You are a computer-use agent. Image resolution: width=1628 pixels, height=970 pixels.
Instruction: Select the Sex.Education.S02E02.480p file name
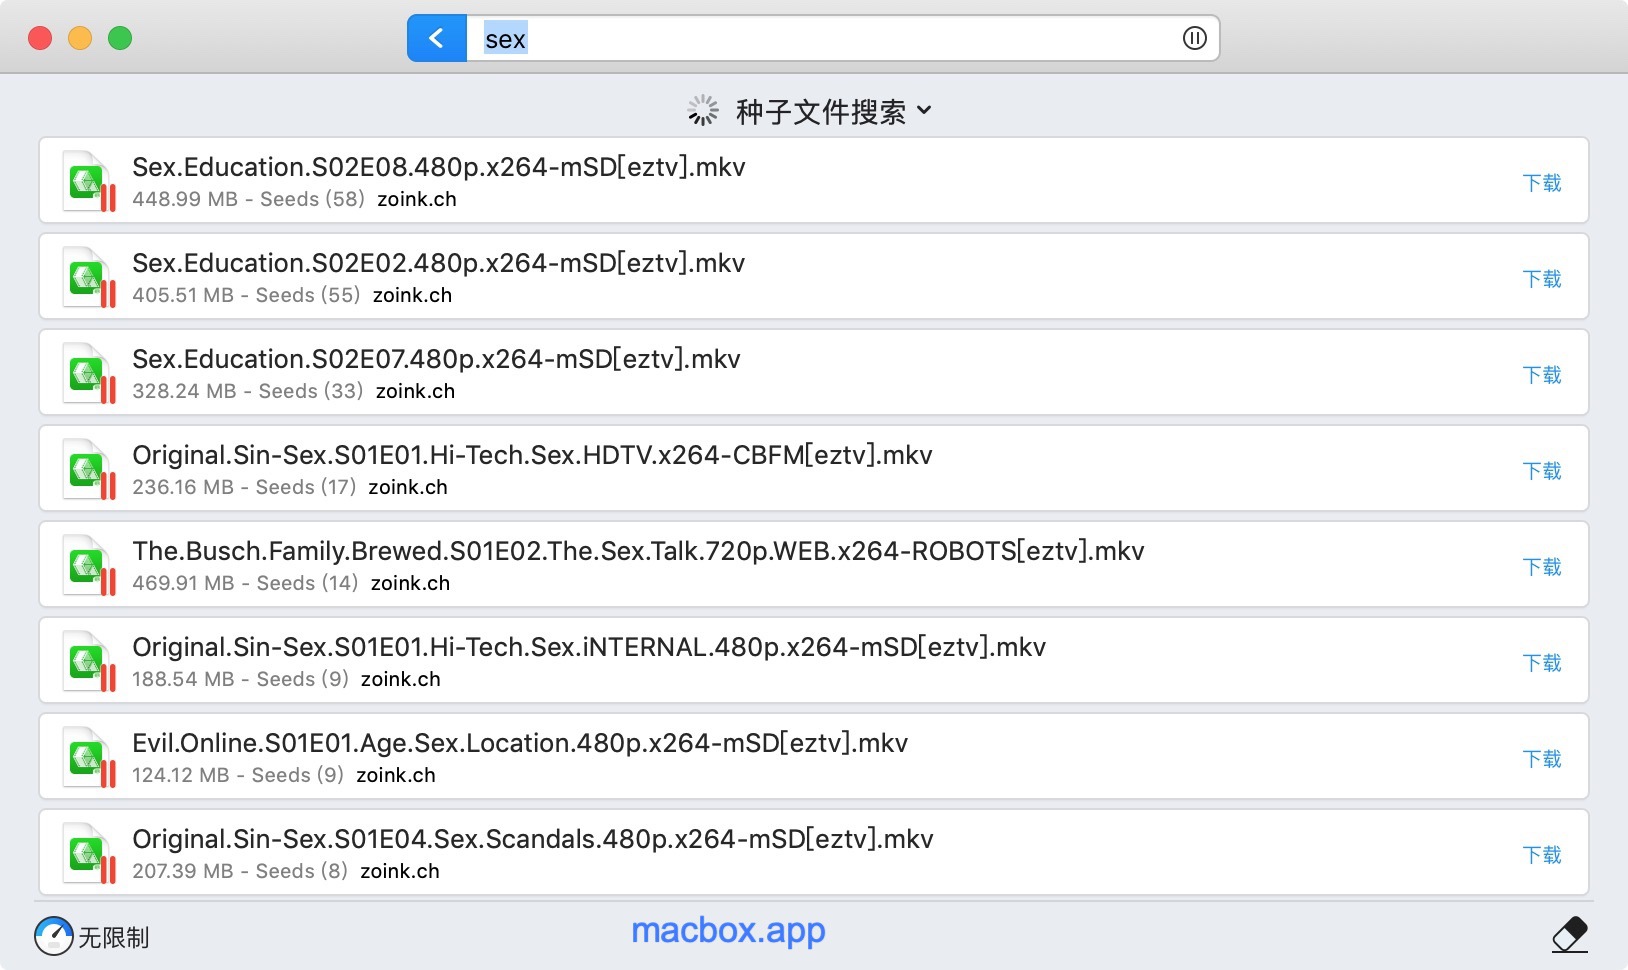click(x=439, y=263)
